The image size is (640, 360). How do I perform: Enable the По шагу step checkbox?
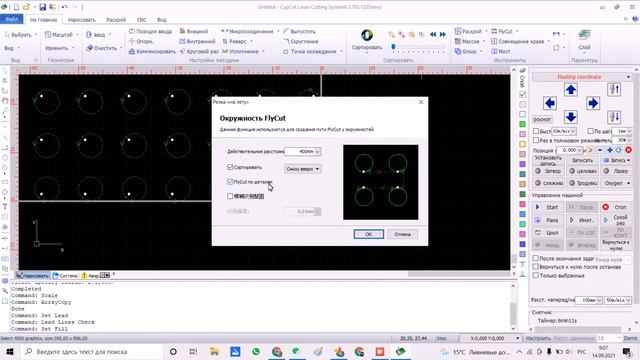(x=590, y=131)
